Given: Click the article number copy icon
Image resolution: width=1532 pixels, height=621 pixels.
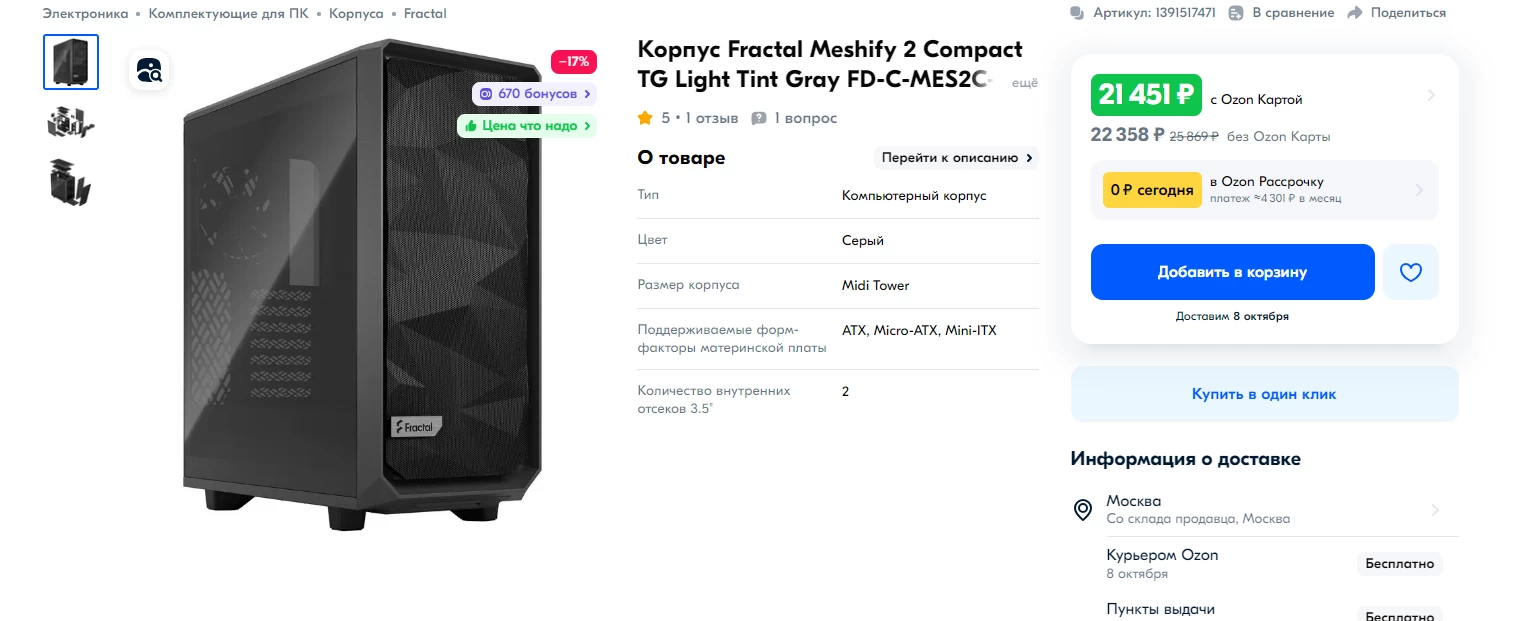Looking at the screenshot, I should 1077,13.
